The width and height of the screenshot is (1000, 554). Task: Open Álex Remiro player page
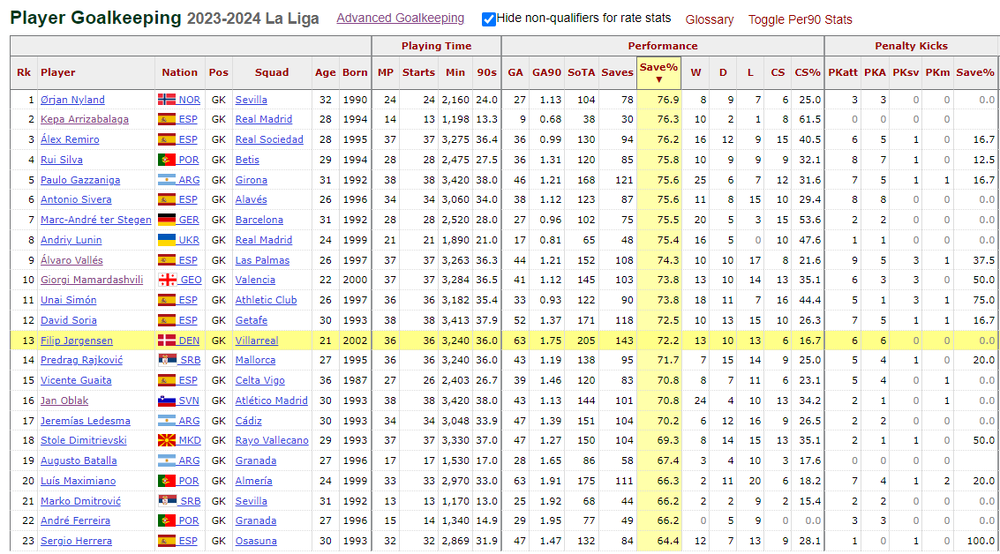click(70, 140)
